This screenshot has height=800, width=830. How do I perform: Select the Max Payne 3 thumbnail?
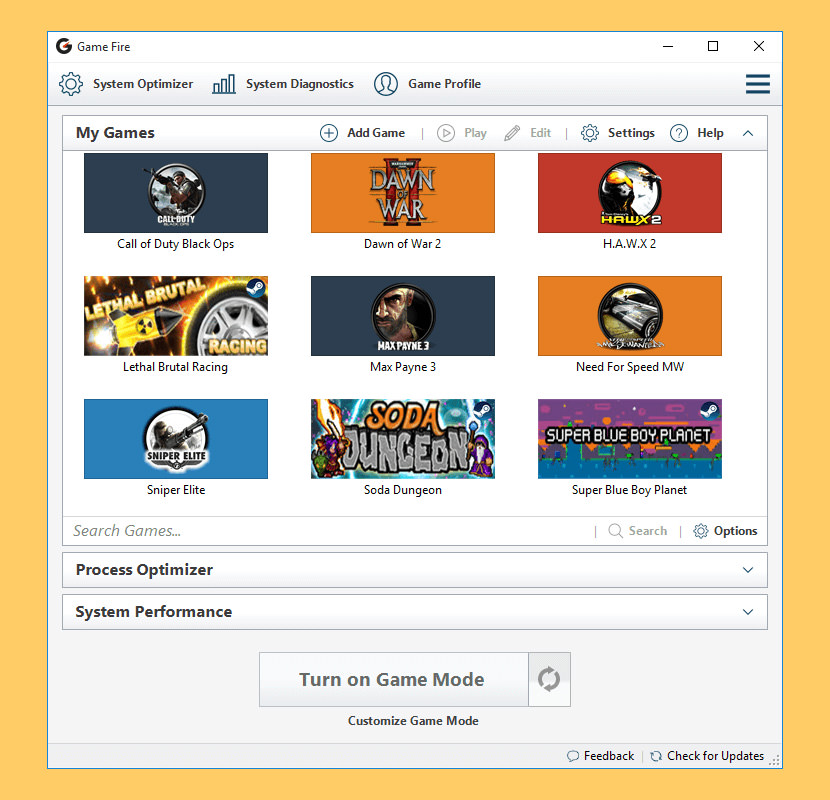pos(403,316)
